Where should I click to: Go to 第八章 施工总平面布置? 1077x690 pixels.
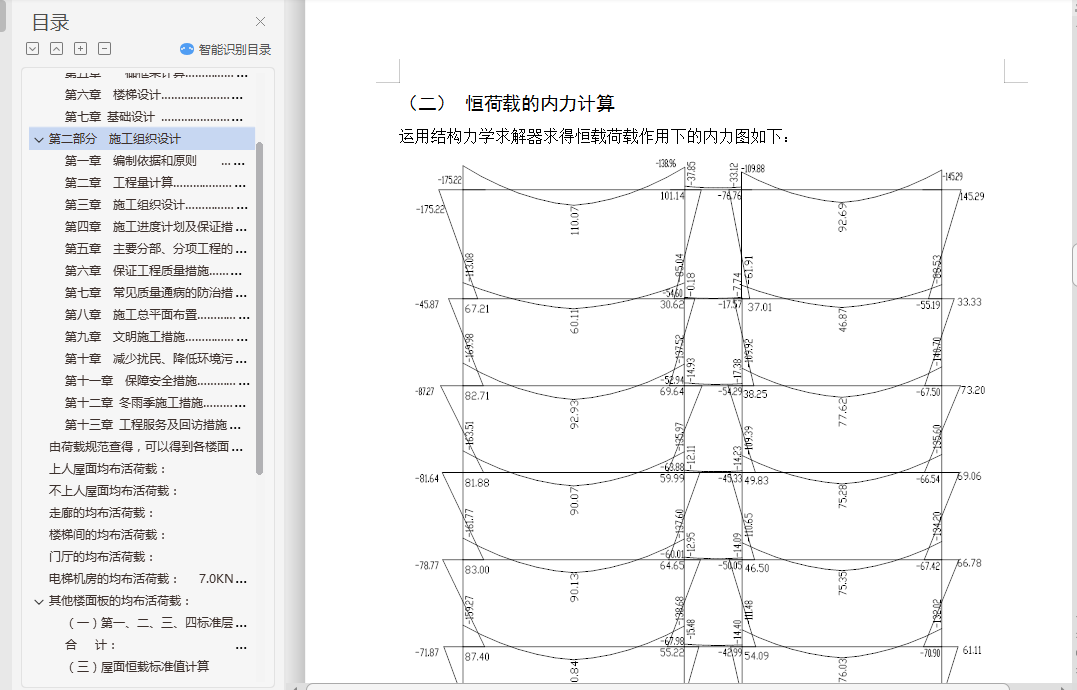pos(156,314)
